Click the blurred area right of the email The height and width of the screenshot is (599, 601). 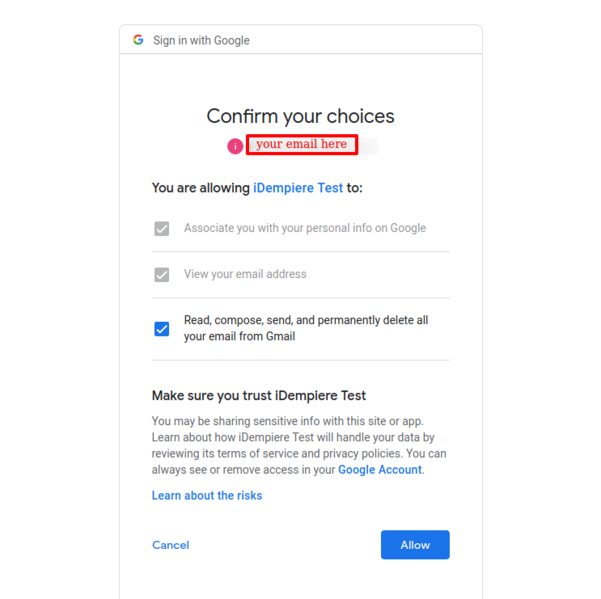pyautogui.click(x=369, y=146)
